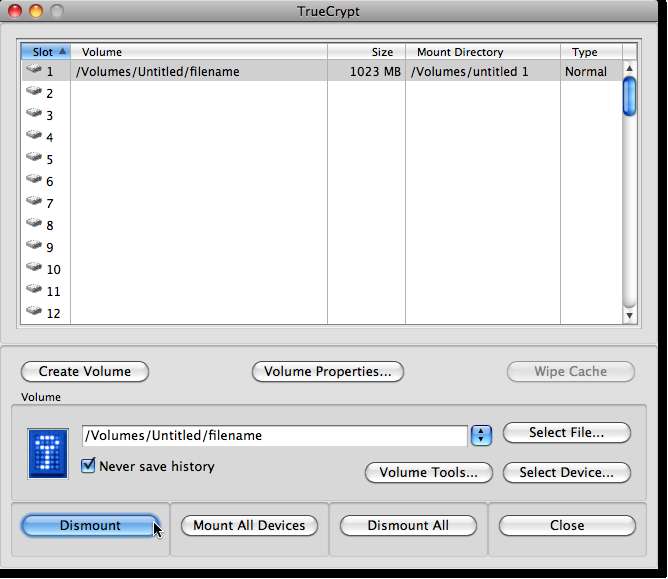Sort by the Slot column header
This screenshot has width=668, height=579.
[x=46, y=52]
